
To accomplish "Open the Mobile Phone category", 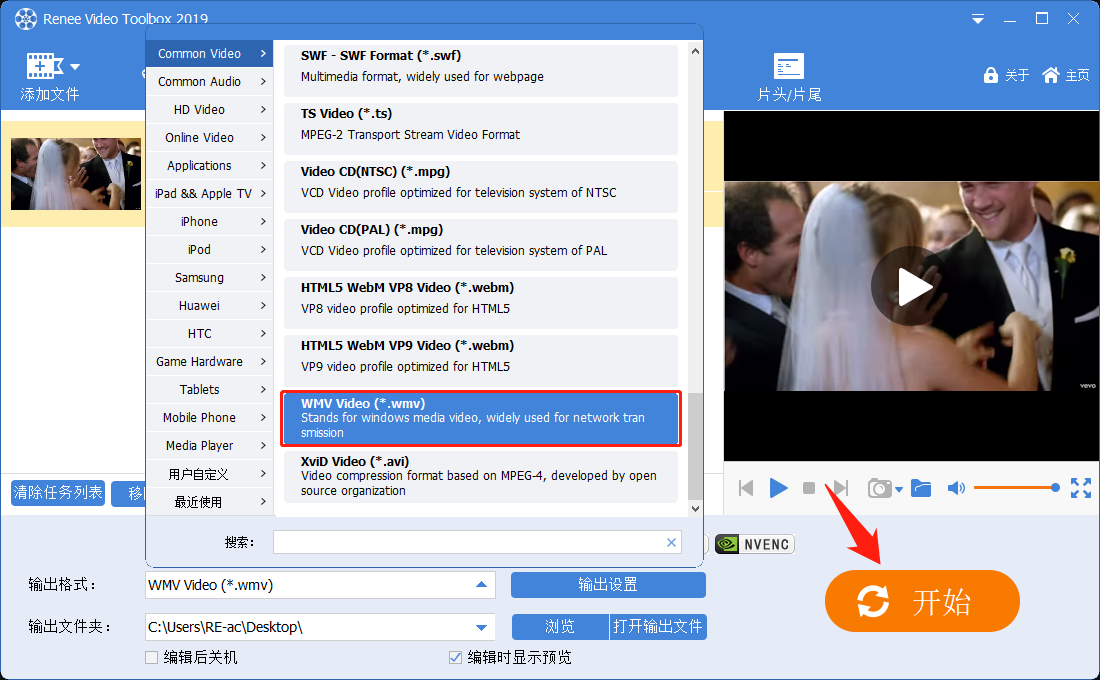I will point(209,418).
